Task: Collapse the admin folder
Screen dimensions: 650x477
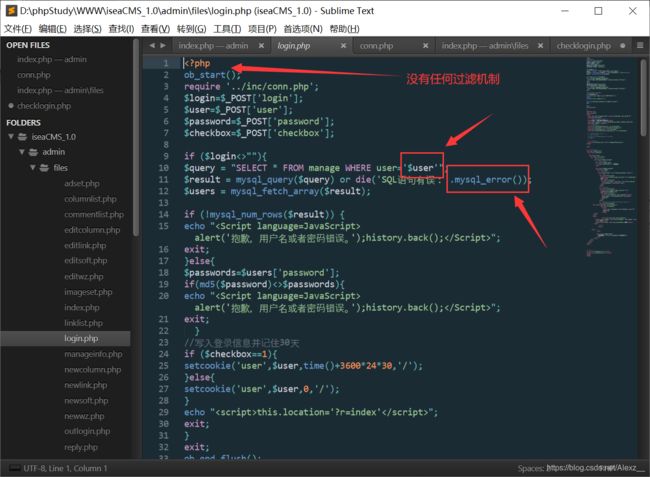Action: click(22, 152)
